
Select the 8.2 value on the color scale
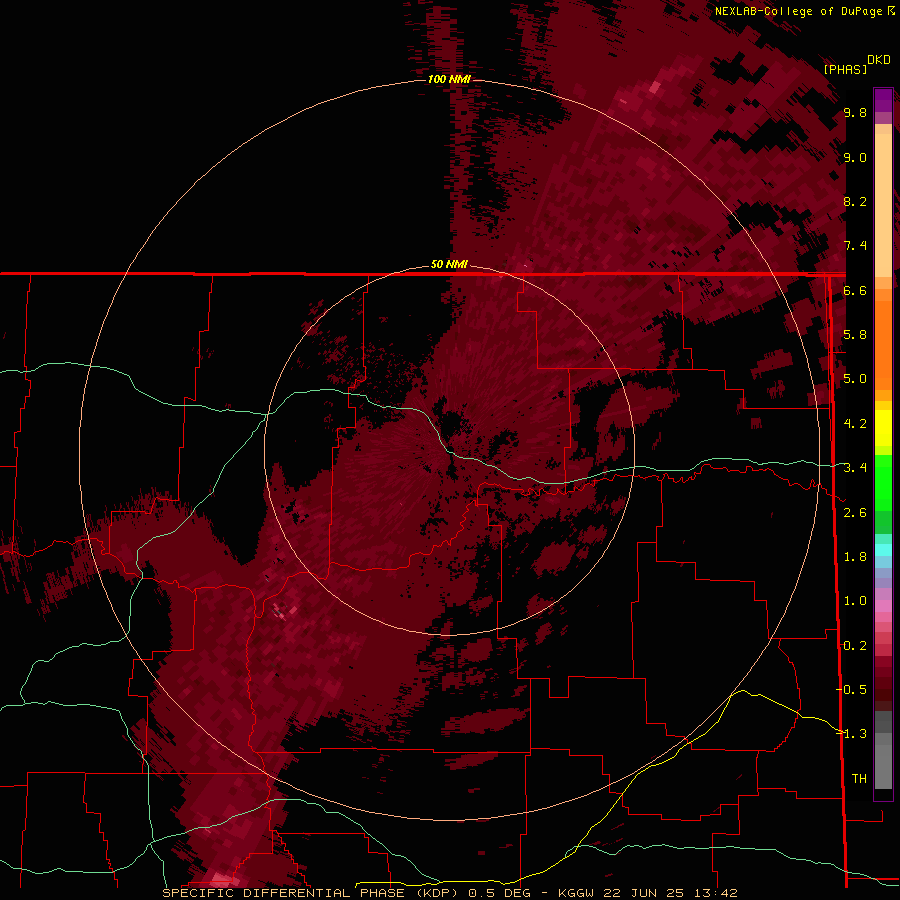(855, 201)
